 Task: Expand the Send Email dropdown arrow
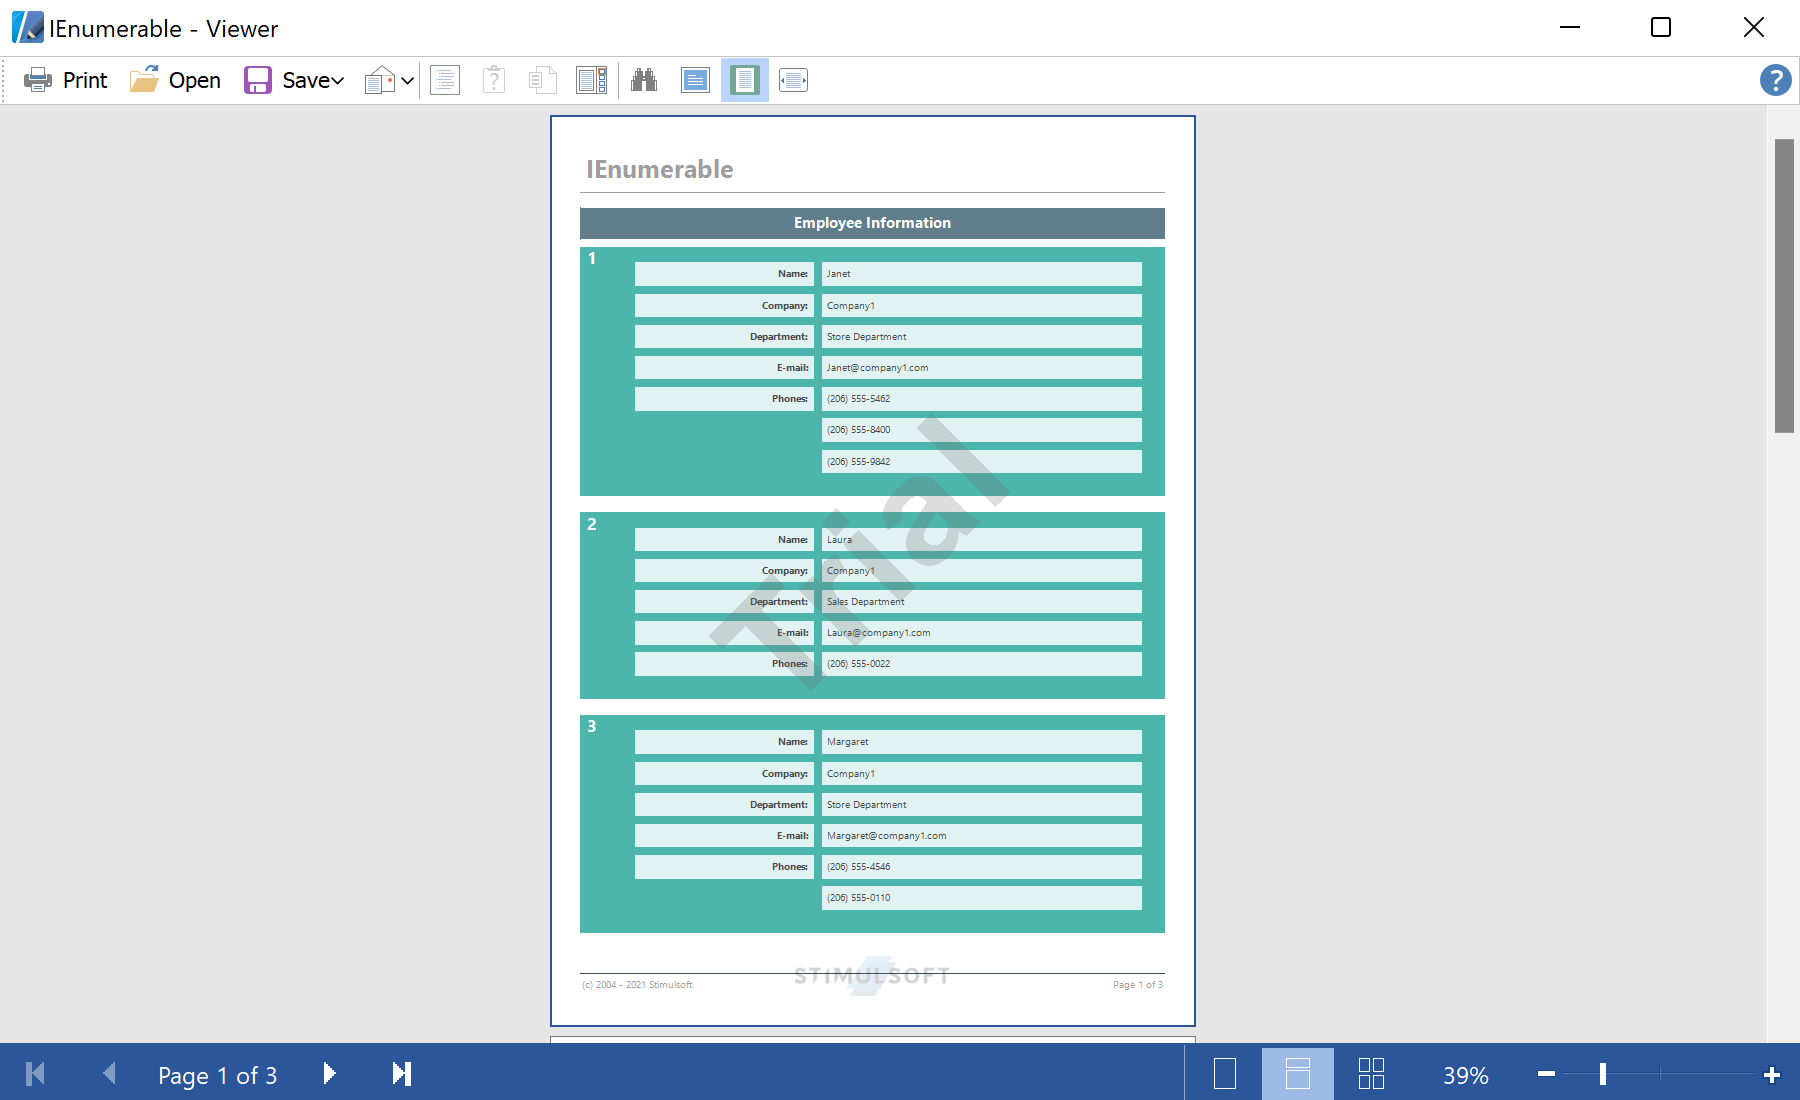click(407, 80)
